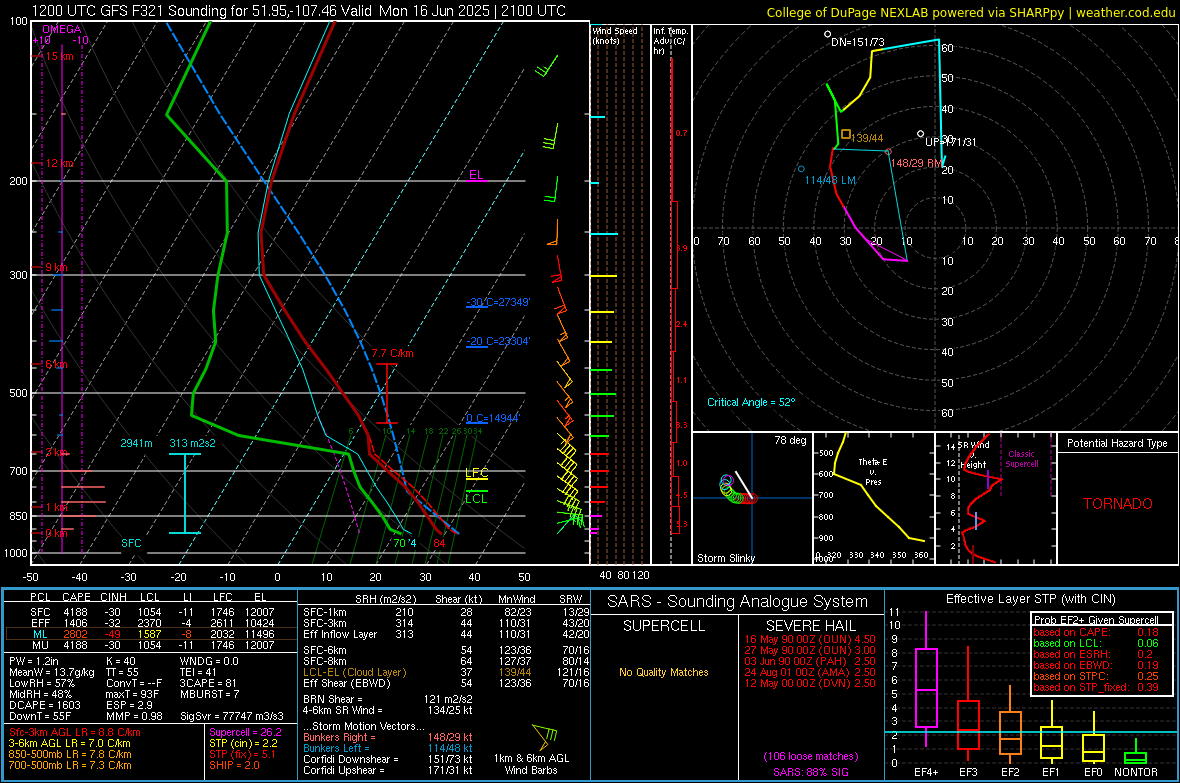The width and height of the screenshot is (1180, 783).
Task: Click the 'based on STP_fixed:' probability row
Action: point(1096,687)
